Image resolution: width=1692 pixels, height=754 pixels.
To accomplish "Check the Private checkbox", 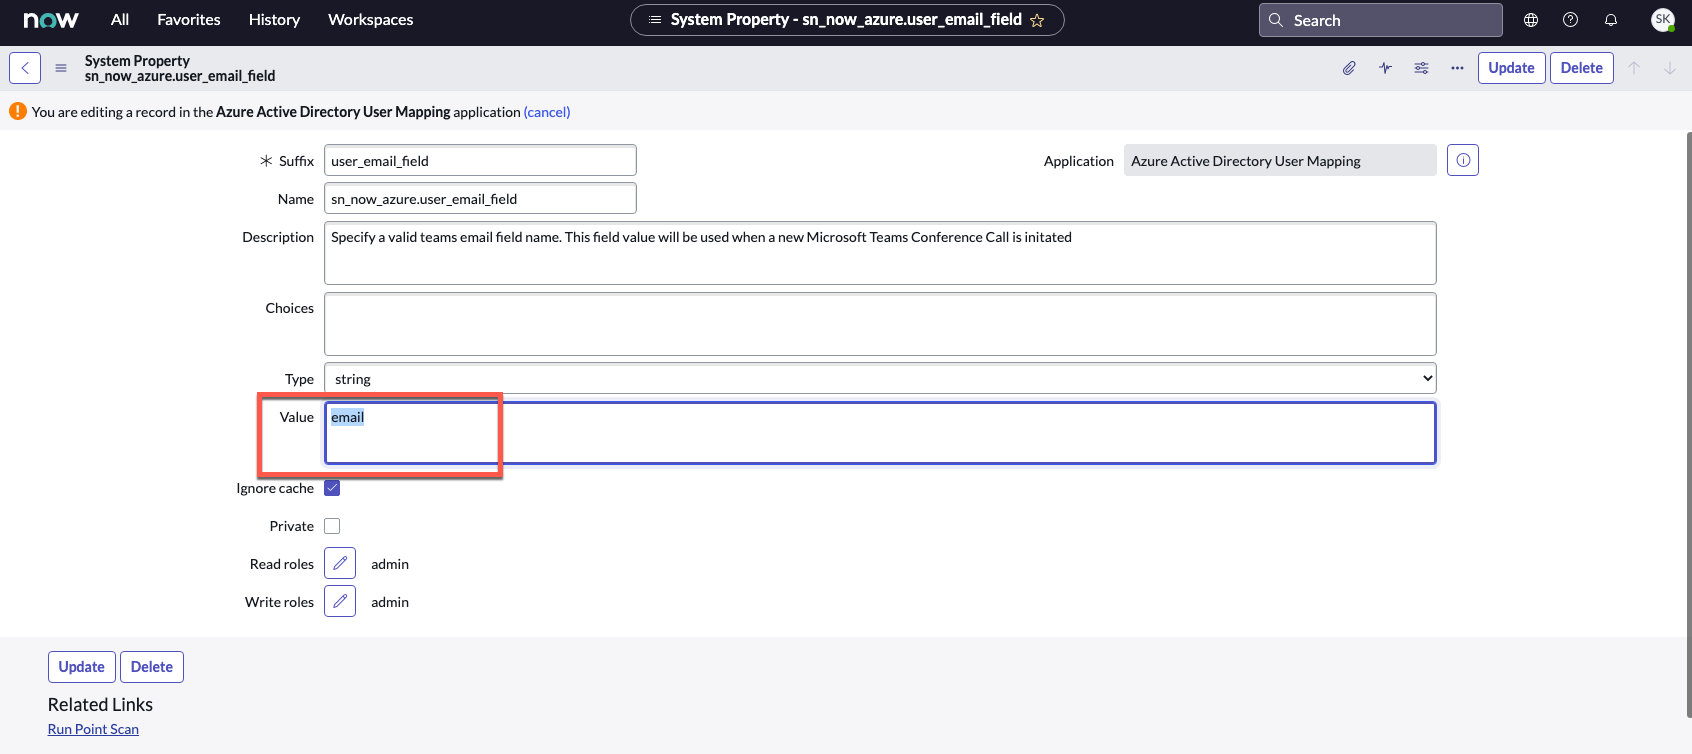I will [x=332, y=526].
